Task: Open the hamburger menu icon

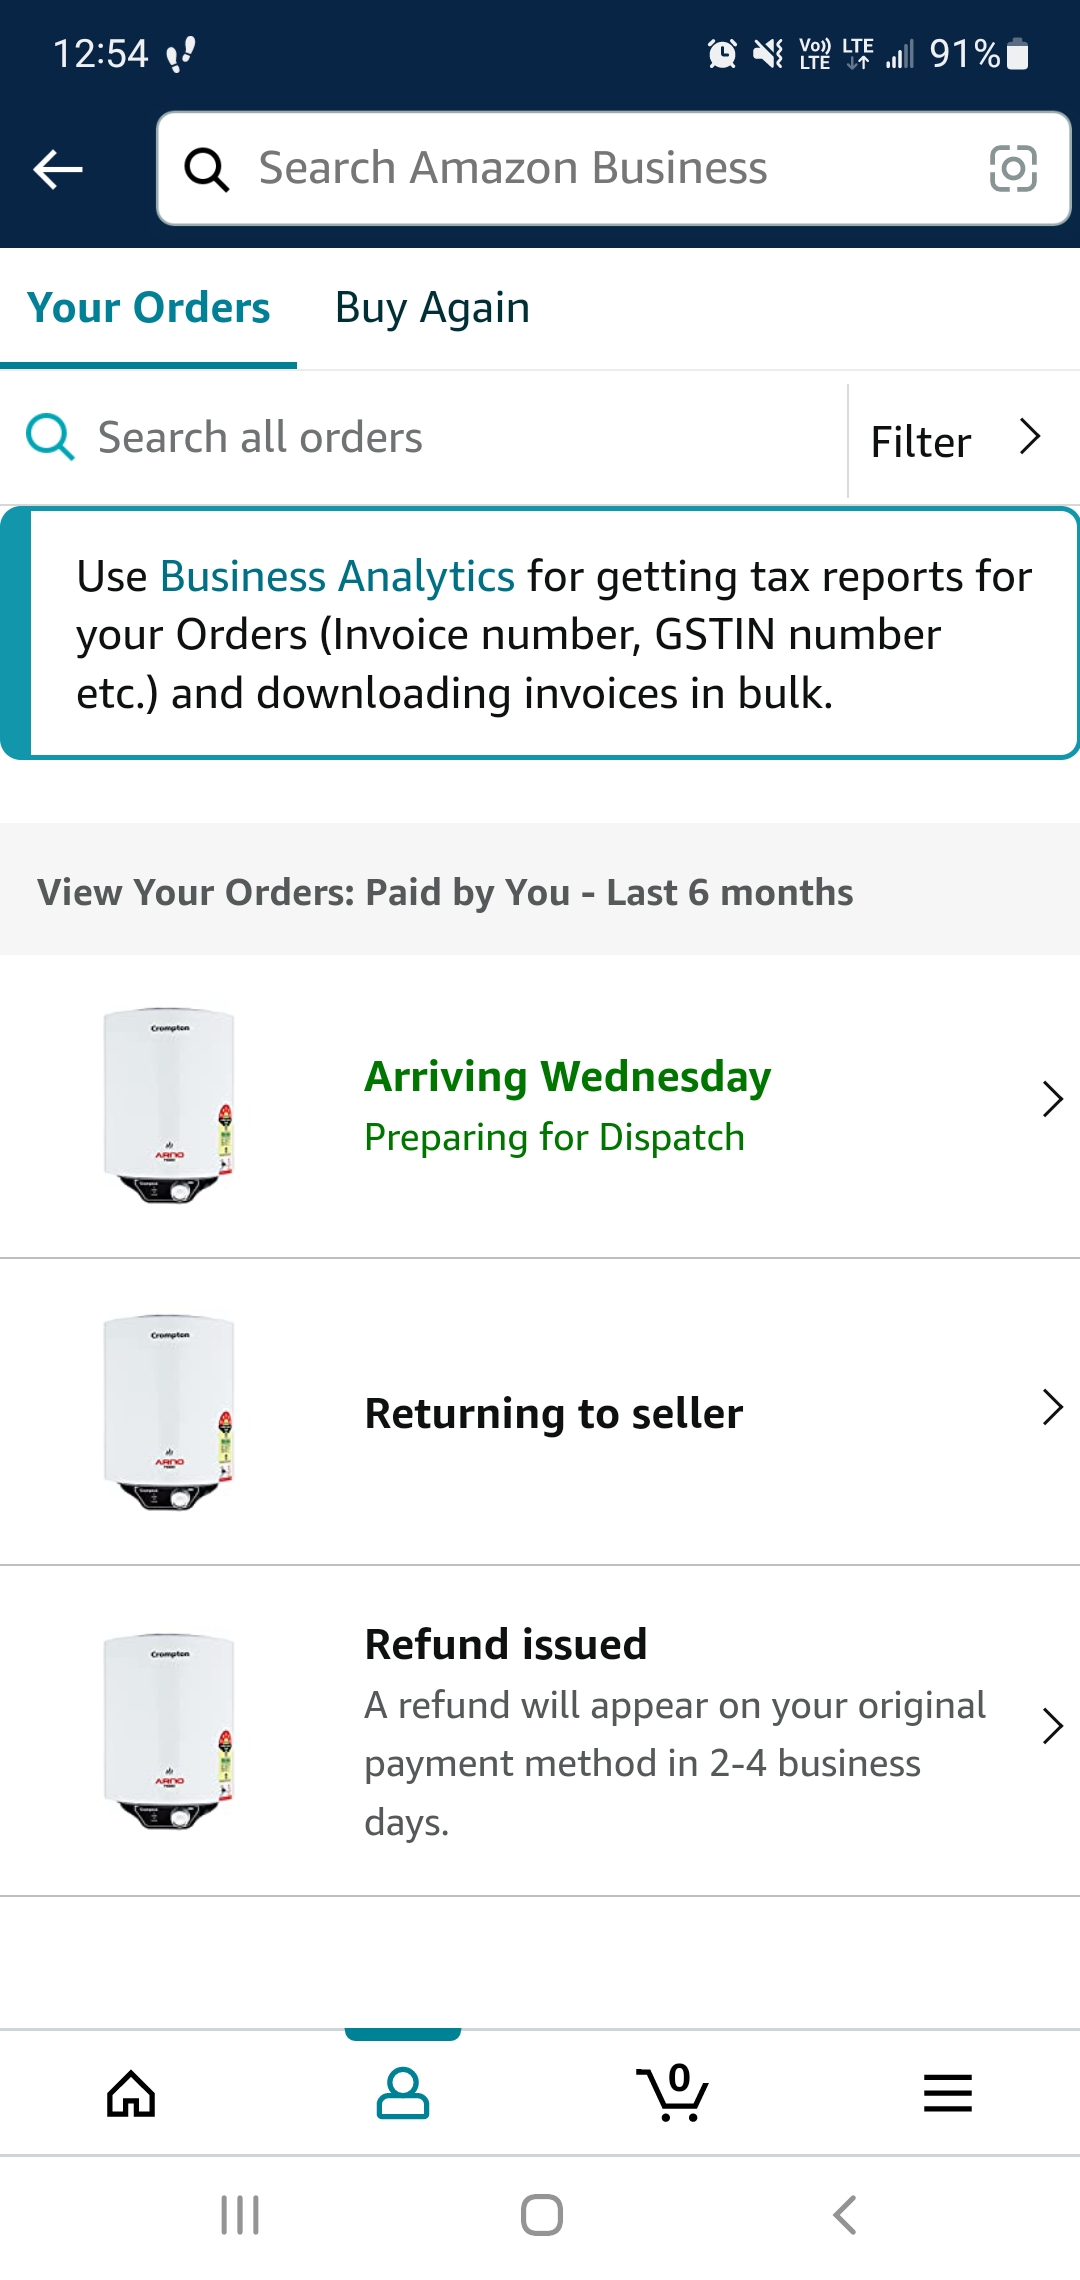Action: [947, 2093]
